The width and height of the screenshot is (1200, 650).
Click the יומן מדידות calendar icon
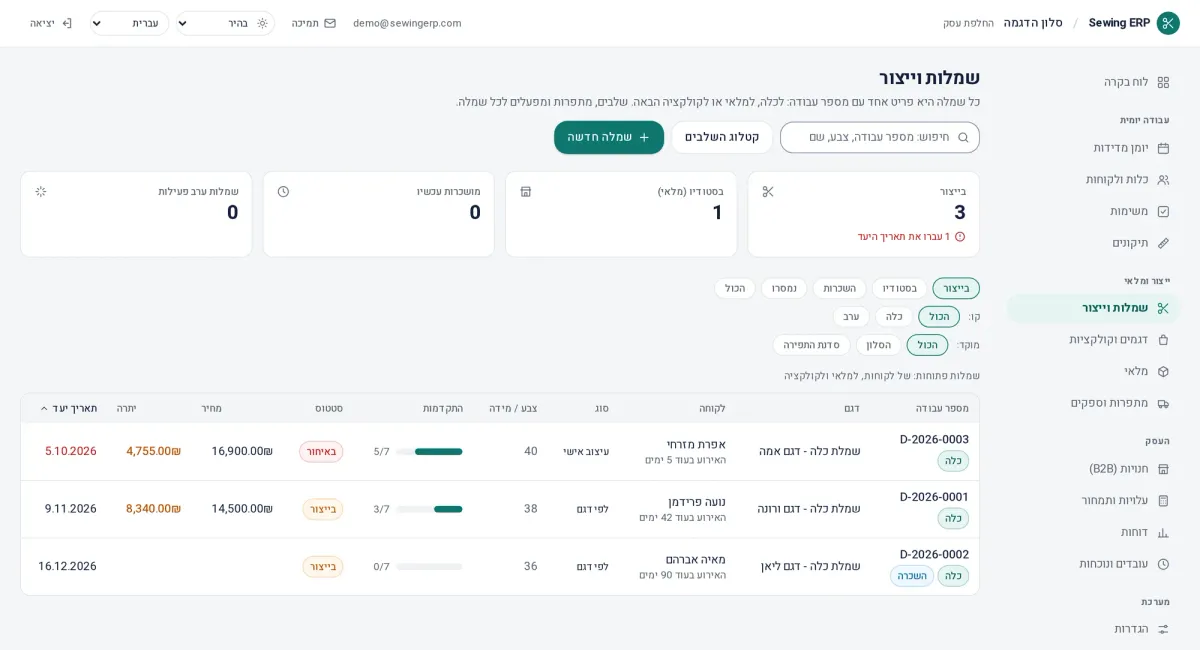(x=1163, y=148)
